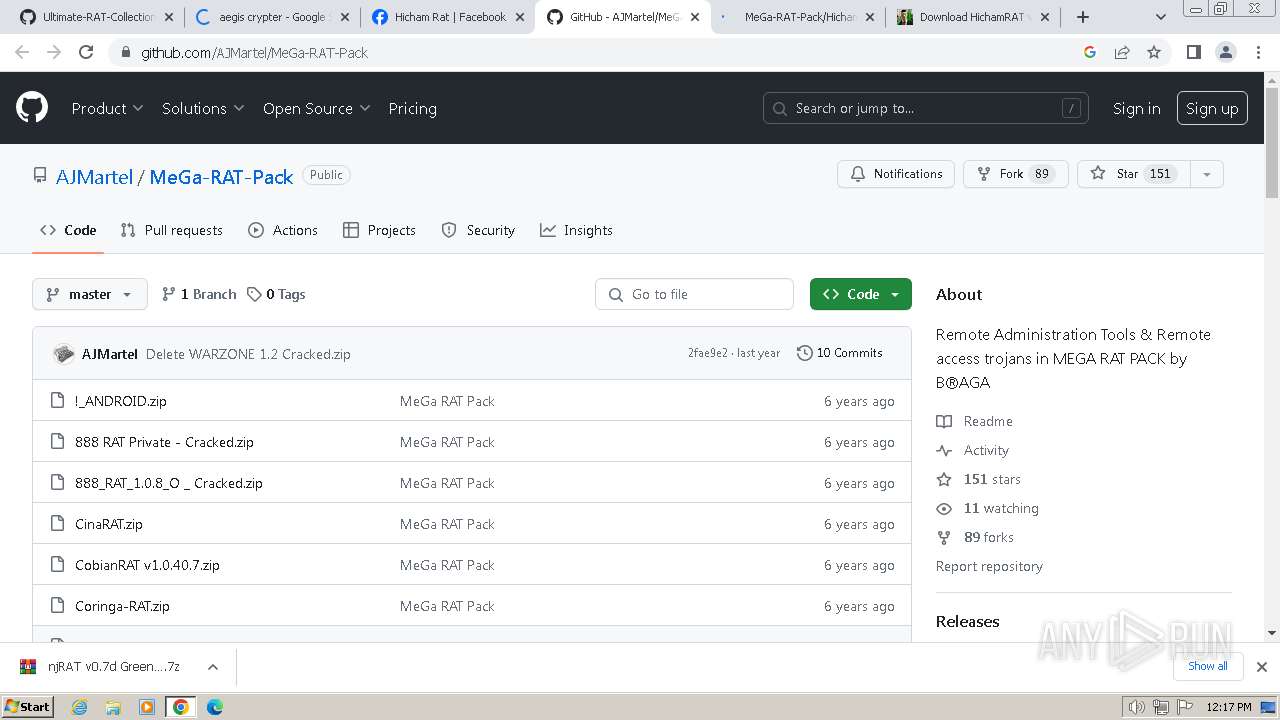This screenshot has width=1280, height=720.
Task: Click the Go to file search field
Action: (695, 294)
